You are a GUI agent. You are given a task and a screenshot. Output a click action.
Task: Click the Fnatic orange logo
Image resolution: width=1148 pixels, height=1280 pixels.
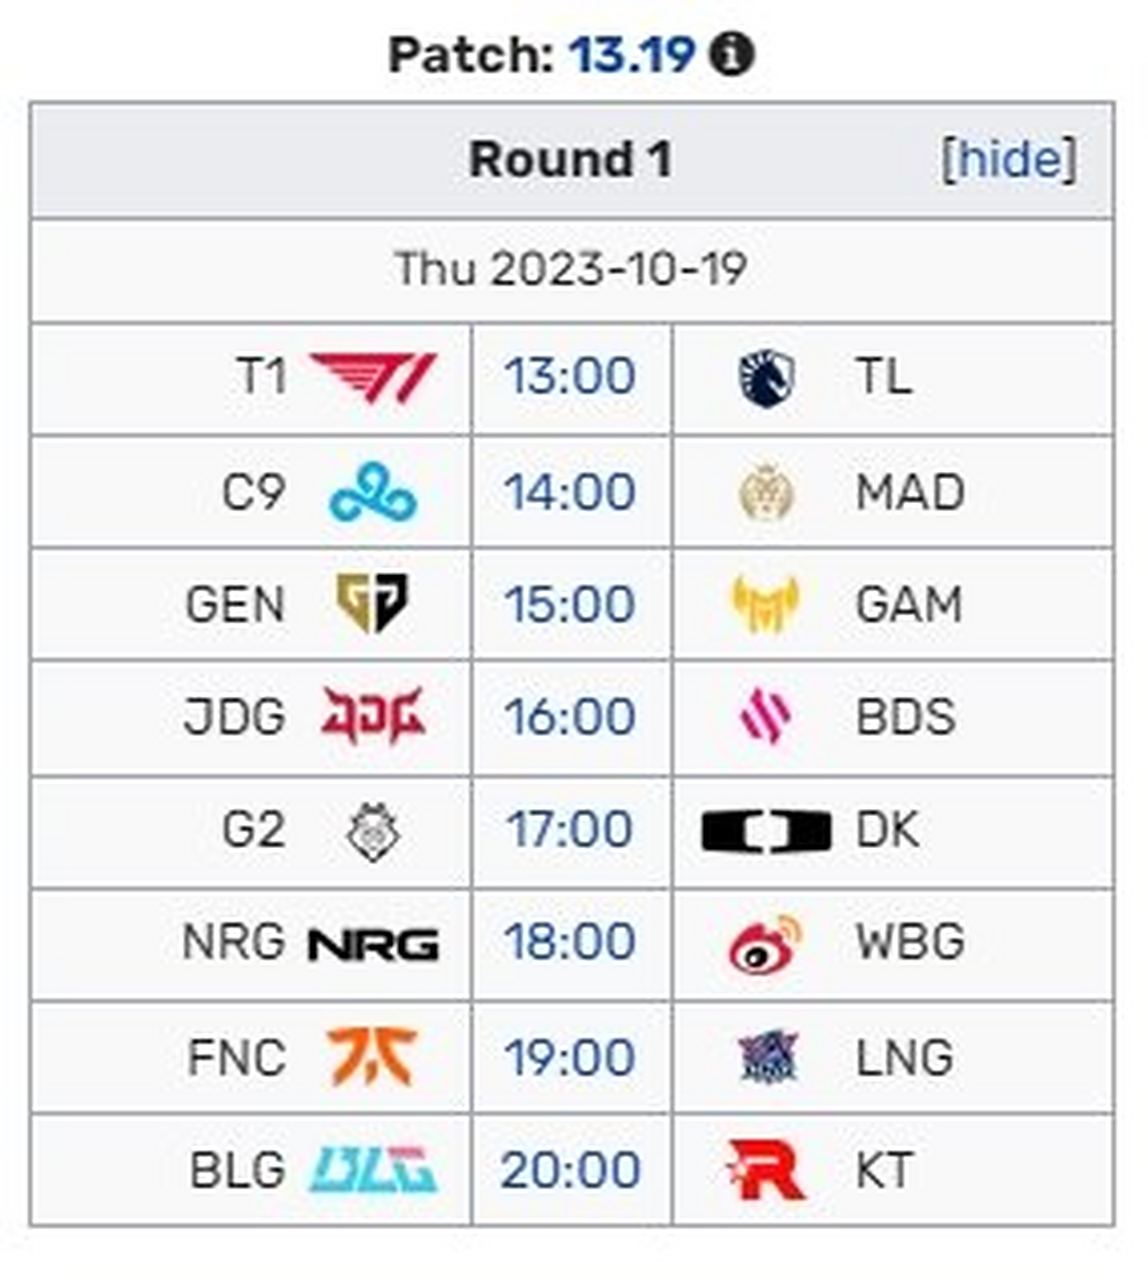(373, 1056)
